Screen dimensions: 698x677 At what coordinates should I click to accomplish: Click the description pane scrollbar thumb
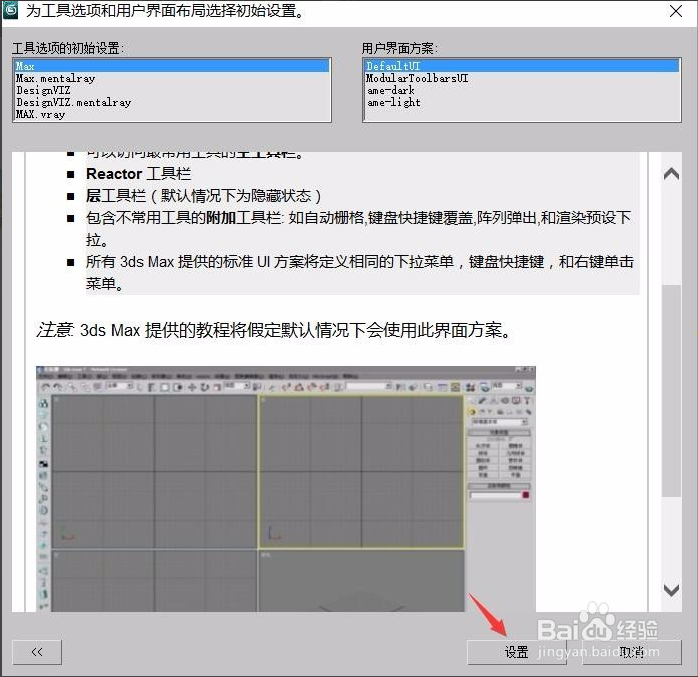(671, 391)
